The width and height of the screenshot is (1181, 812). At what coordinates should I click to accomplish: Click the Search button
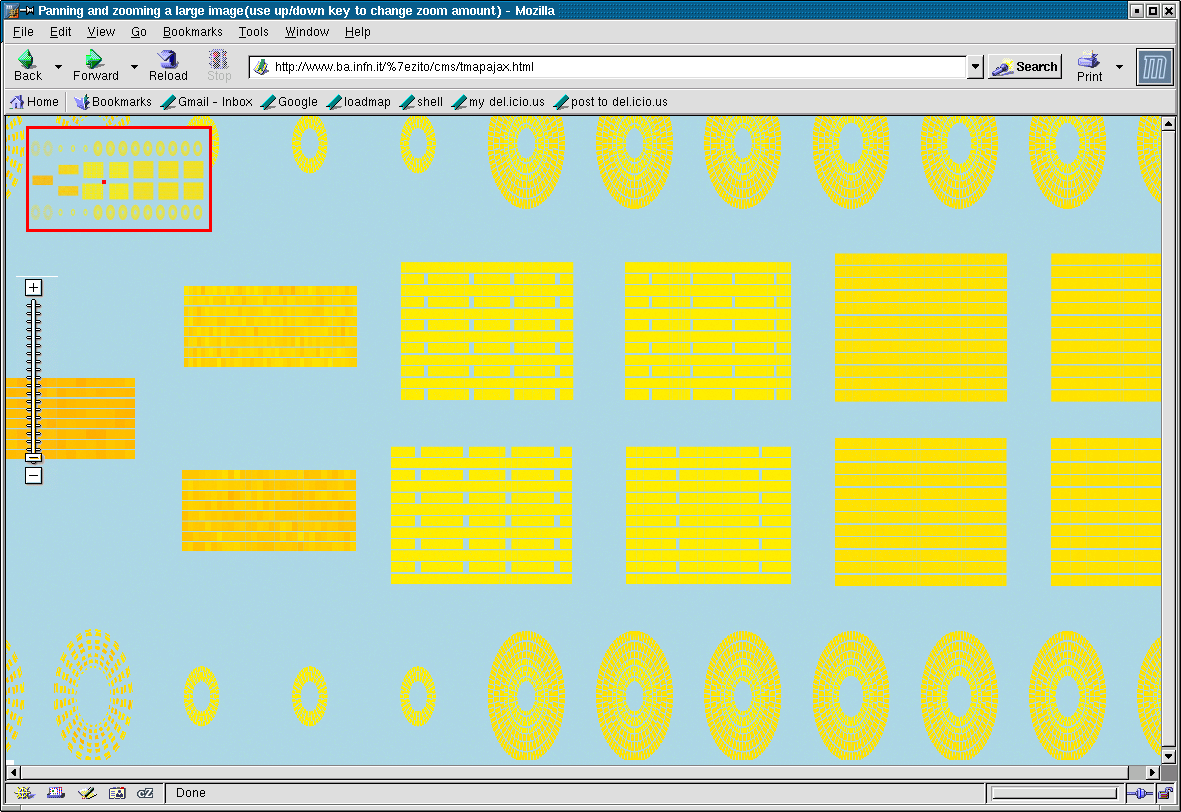pos(1025,67)
